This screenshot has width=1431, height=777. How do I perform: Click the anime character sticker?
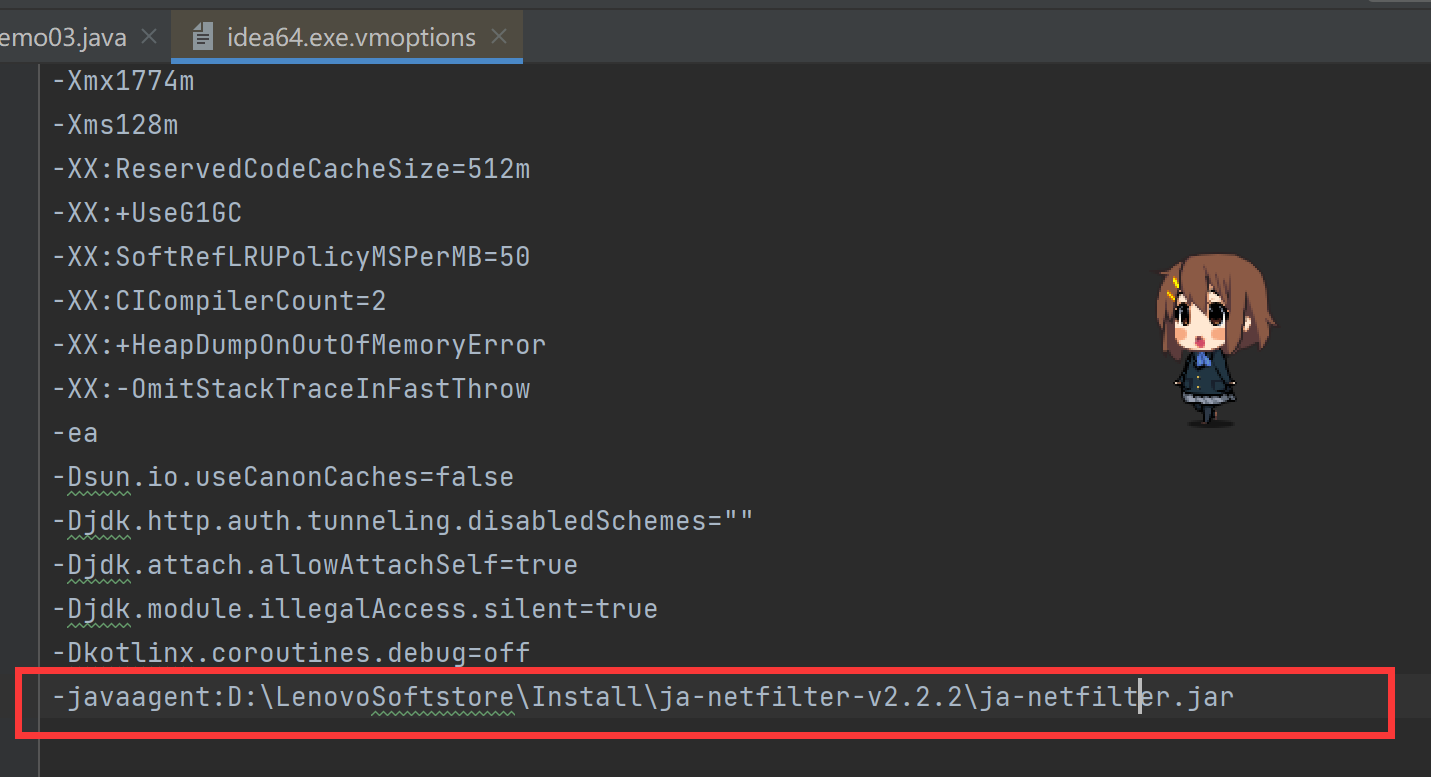tap(1213, 338)
